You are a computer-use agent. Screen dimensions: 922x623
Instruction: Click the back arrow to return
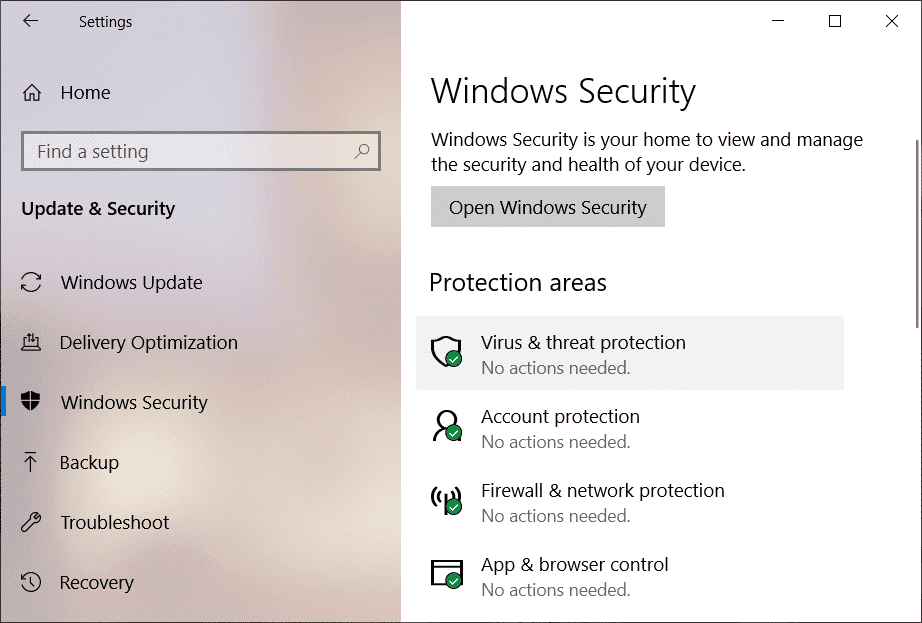coord(31,20)
